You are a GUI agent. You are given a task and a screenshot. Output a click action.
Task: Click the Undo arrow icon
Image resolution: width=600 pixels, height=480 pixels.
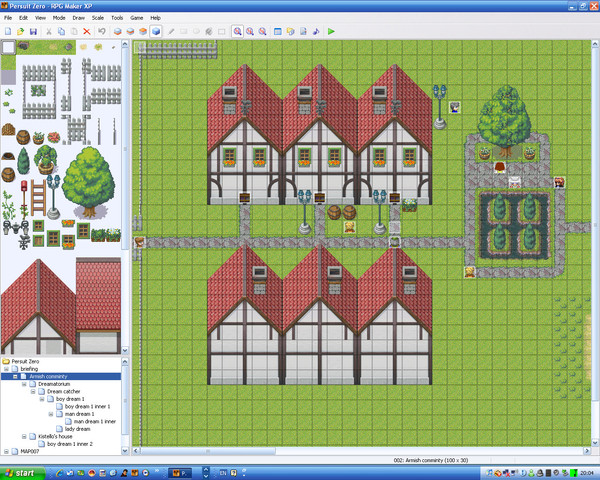click(102, 31)
